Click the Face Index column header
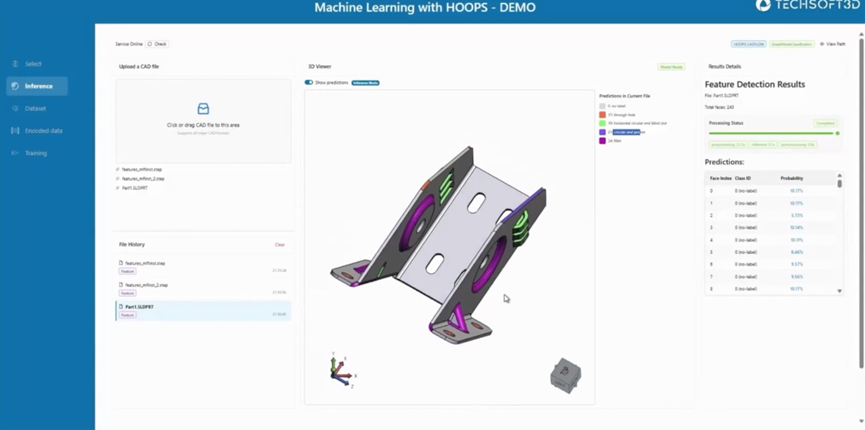 tap(720, 178)
